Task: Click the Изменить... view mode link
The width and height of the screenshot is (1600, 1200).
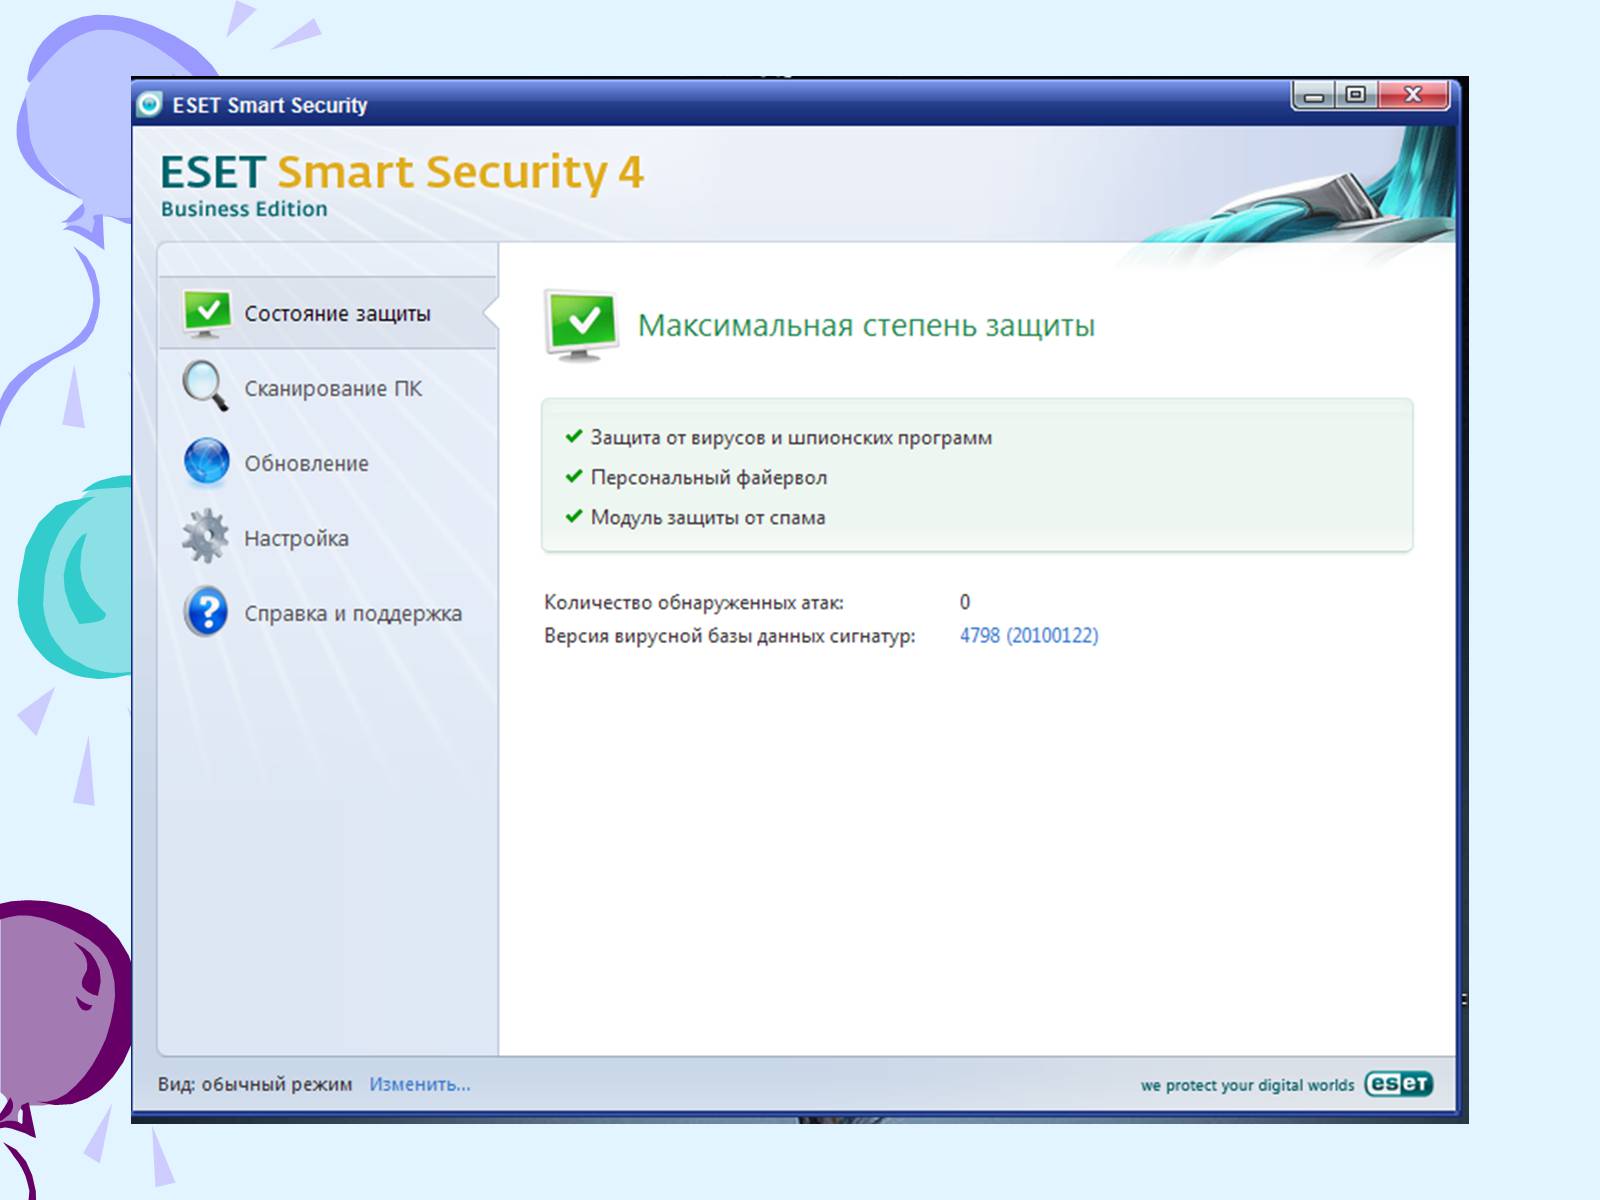Action: pyautogui.click(x=420, y=1084)
